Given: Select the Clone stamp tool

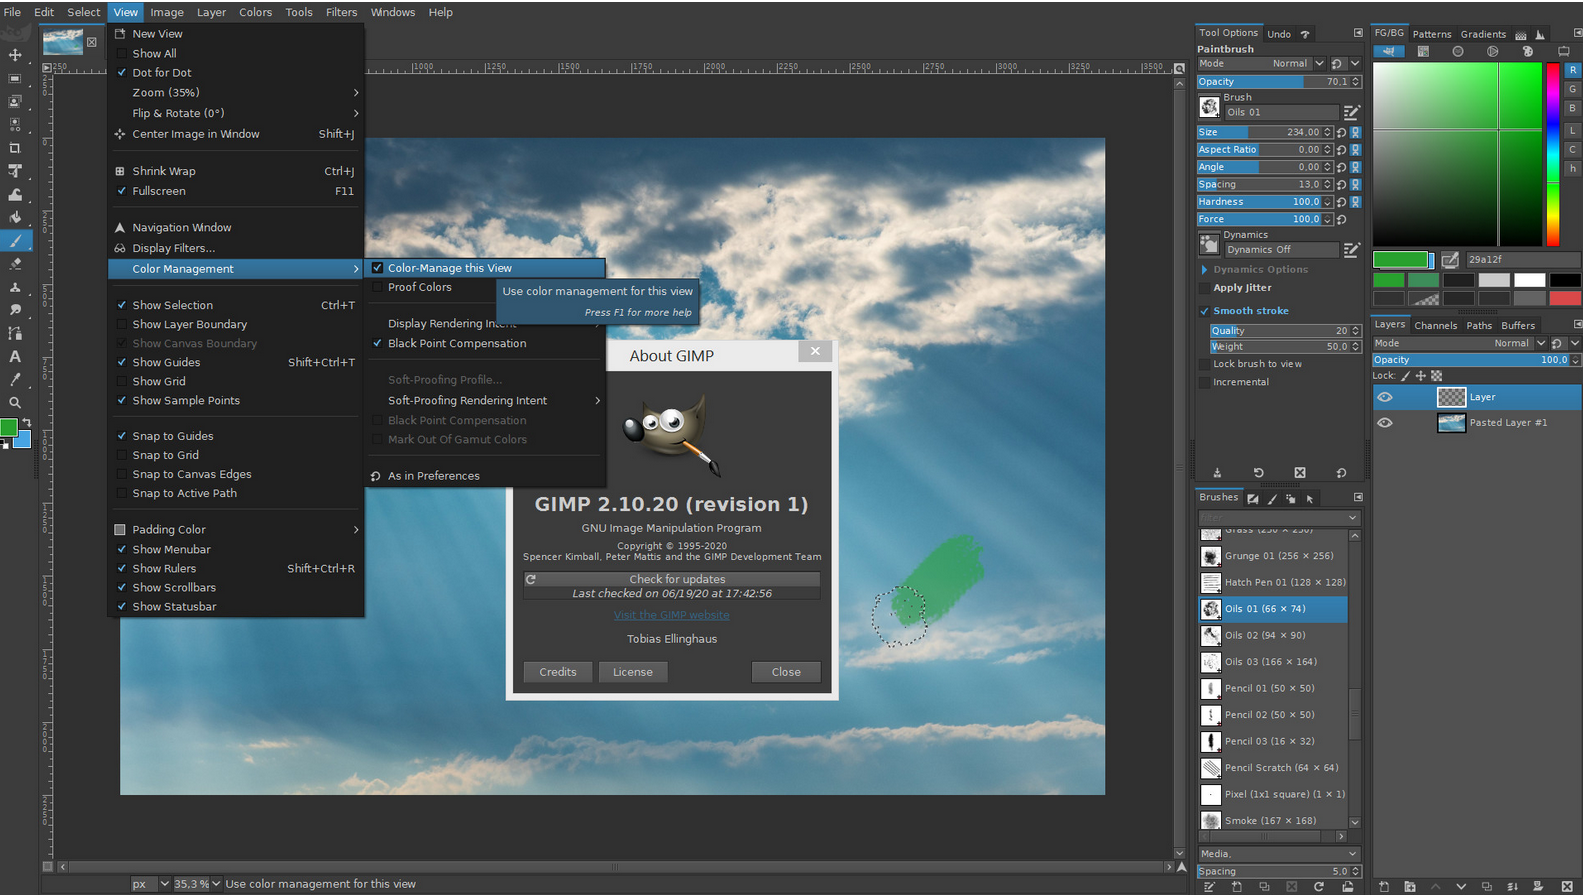Looking at the screenshot, I should coord(15,287).
